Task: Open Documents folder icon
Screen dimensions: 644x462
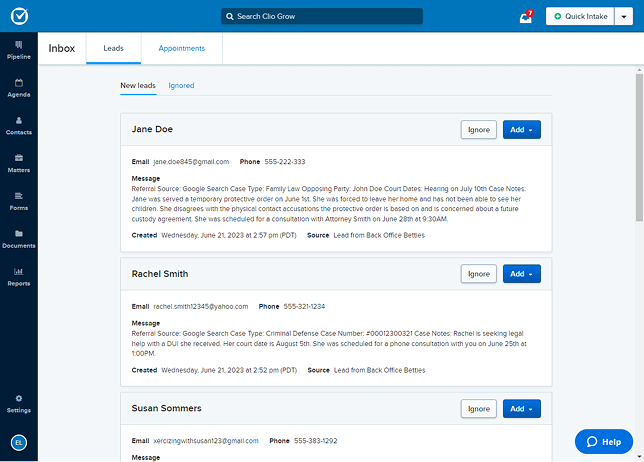Action: 19,234
